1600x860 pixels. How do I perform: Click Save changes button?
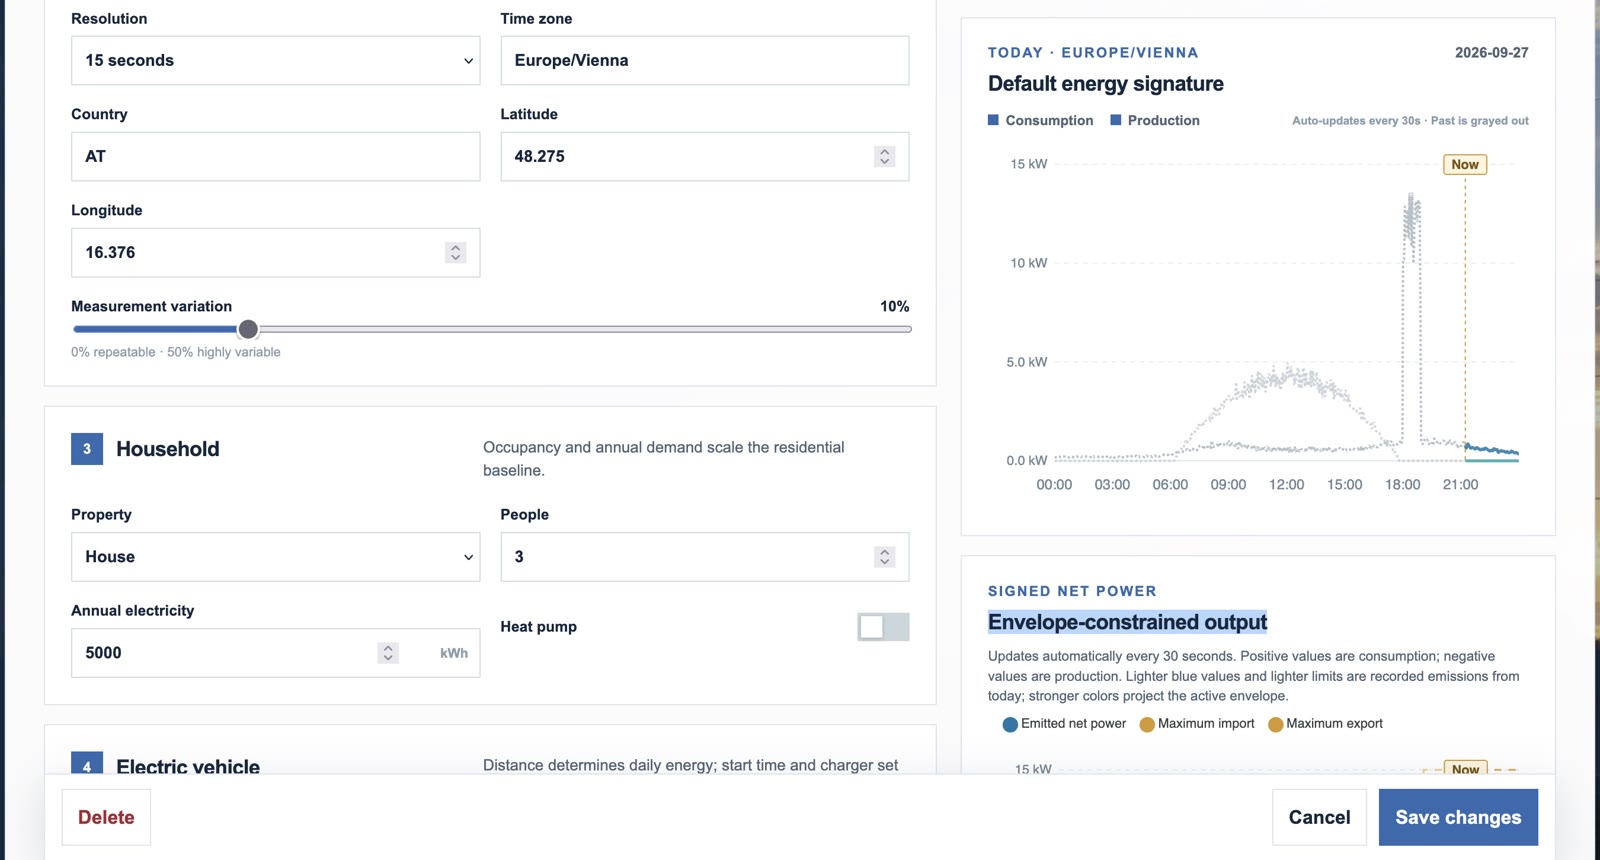pos(1458,817)
